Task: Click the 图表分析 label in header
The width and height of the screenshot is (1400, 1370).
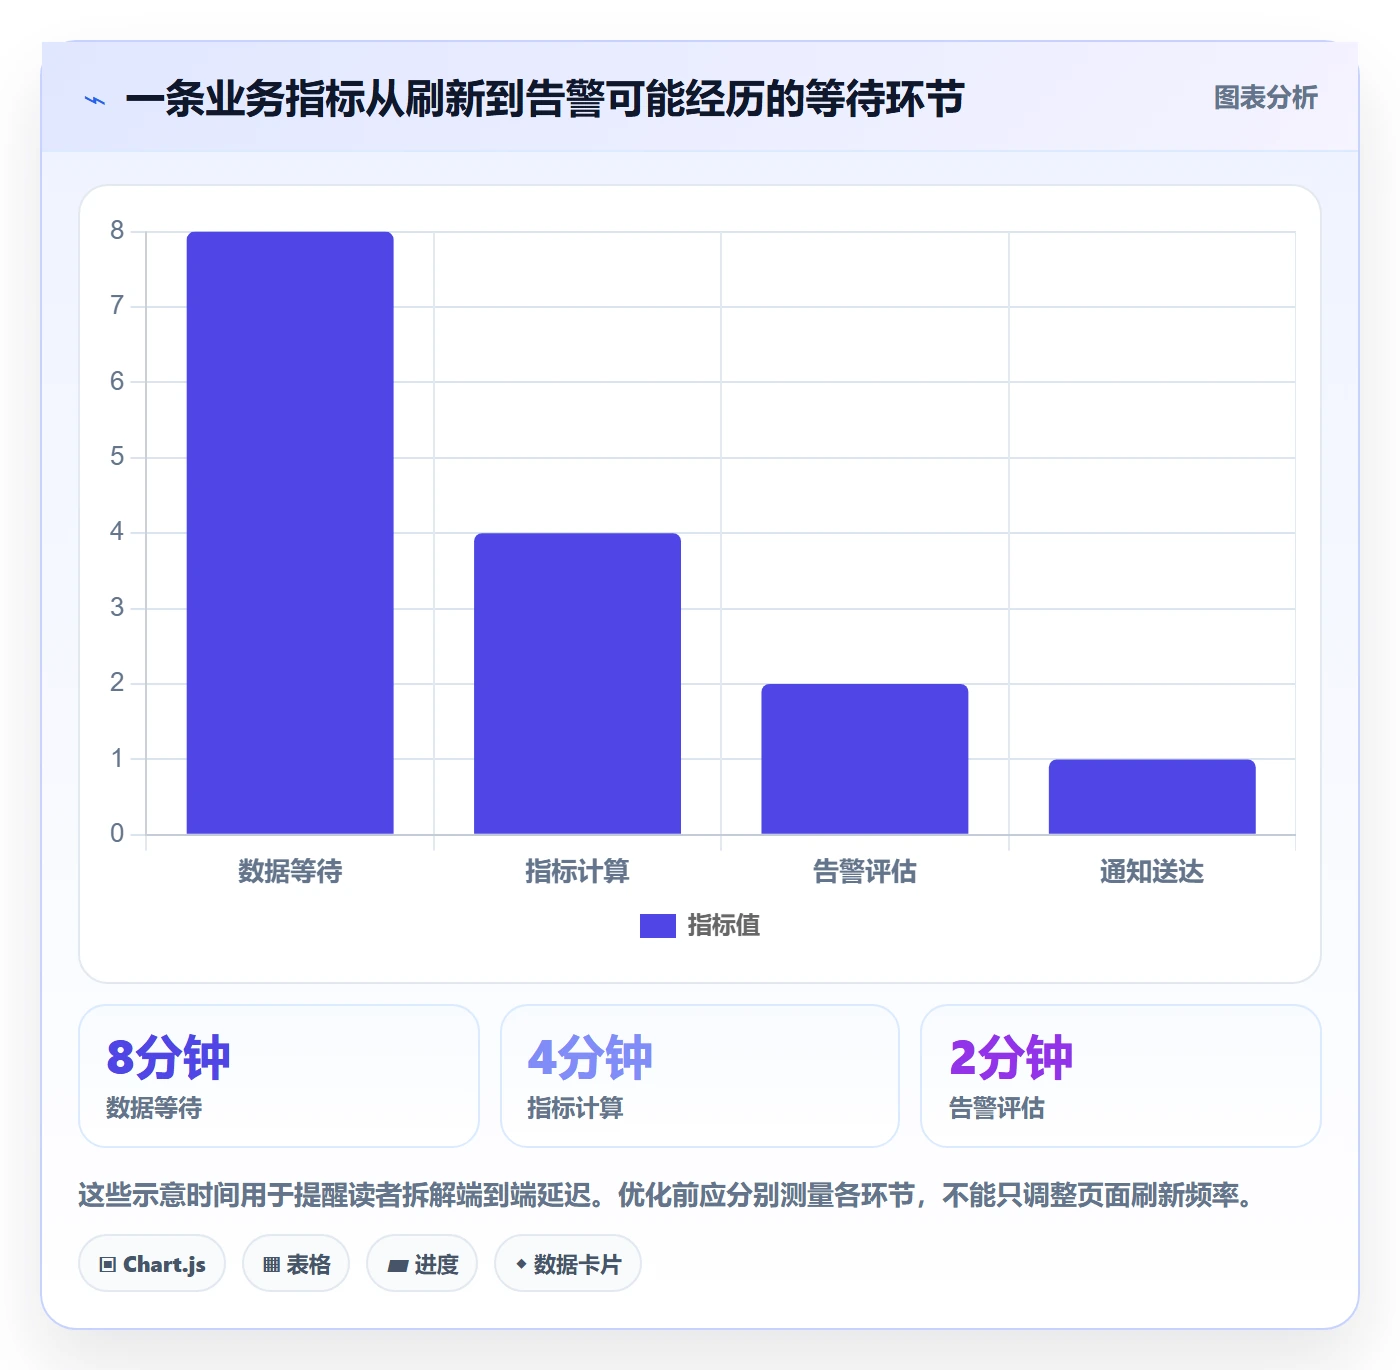Action: [x=1265, y=98]
